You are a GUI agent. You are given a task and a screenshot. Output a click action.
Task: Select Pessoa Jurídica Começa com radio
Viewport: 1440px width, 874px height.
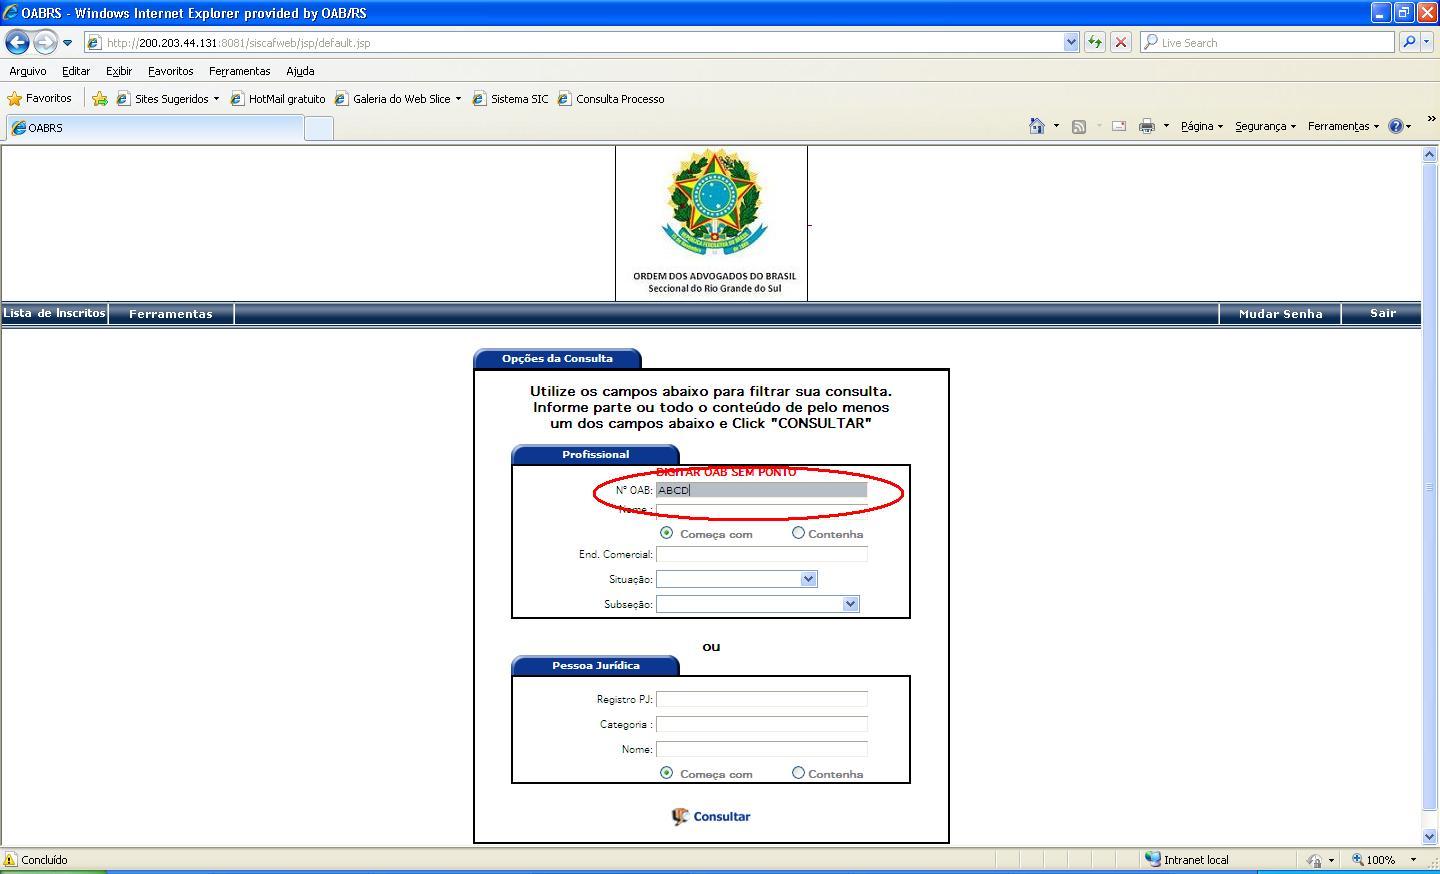(666, 773)
